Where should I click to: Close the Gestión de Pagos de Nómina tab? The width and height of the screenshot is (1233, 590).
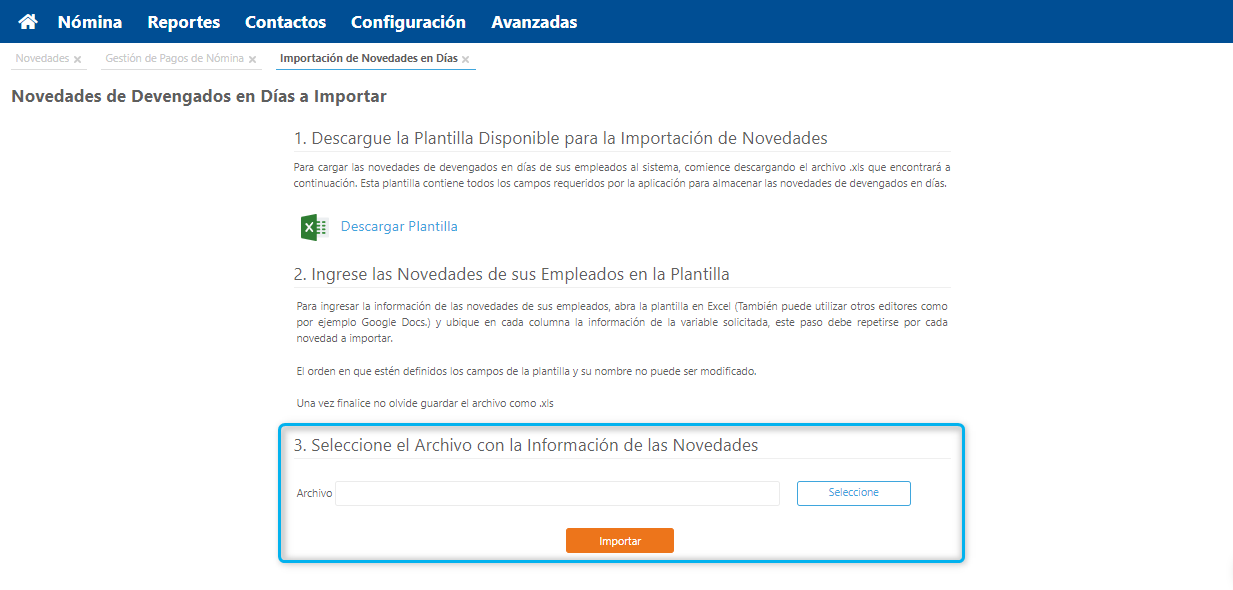(x=252, y=60)
